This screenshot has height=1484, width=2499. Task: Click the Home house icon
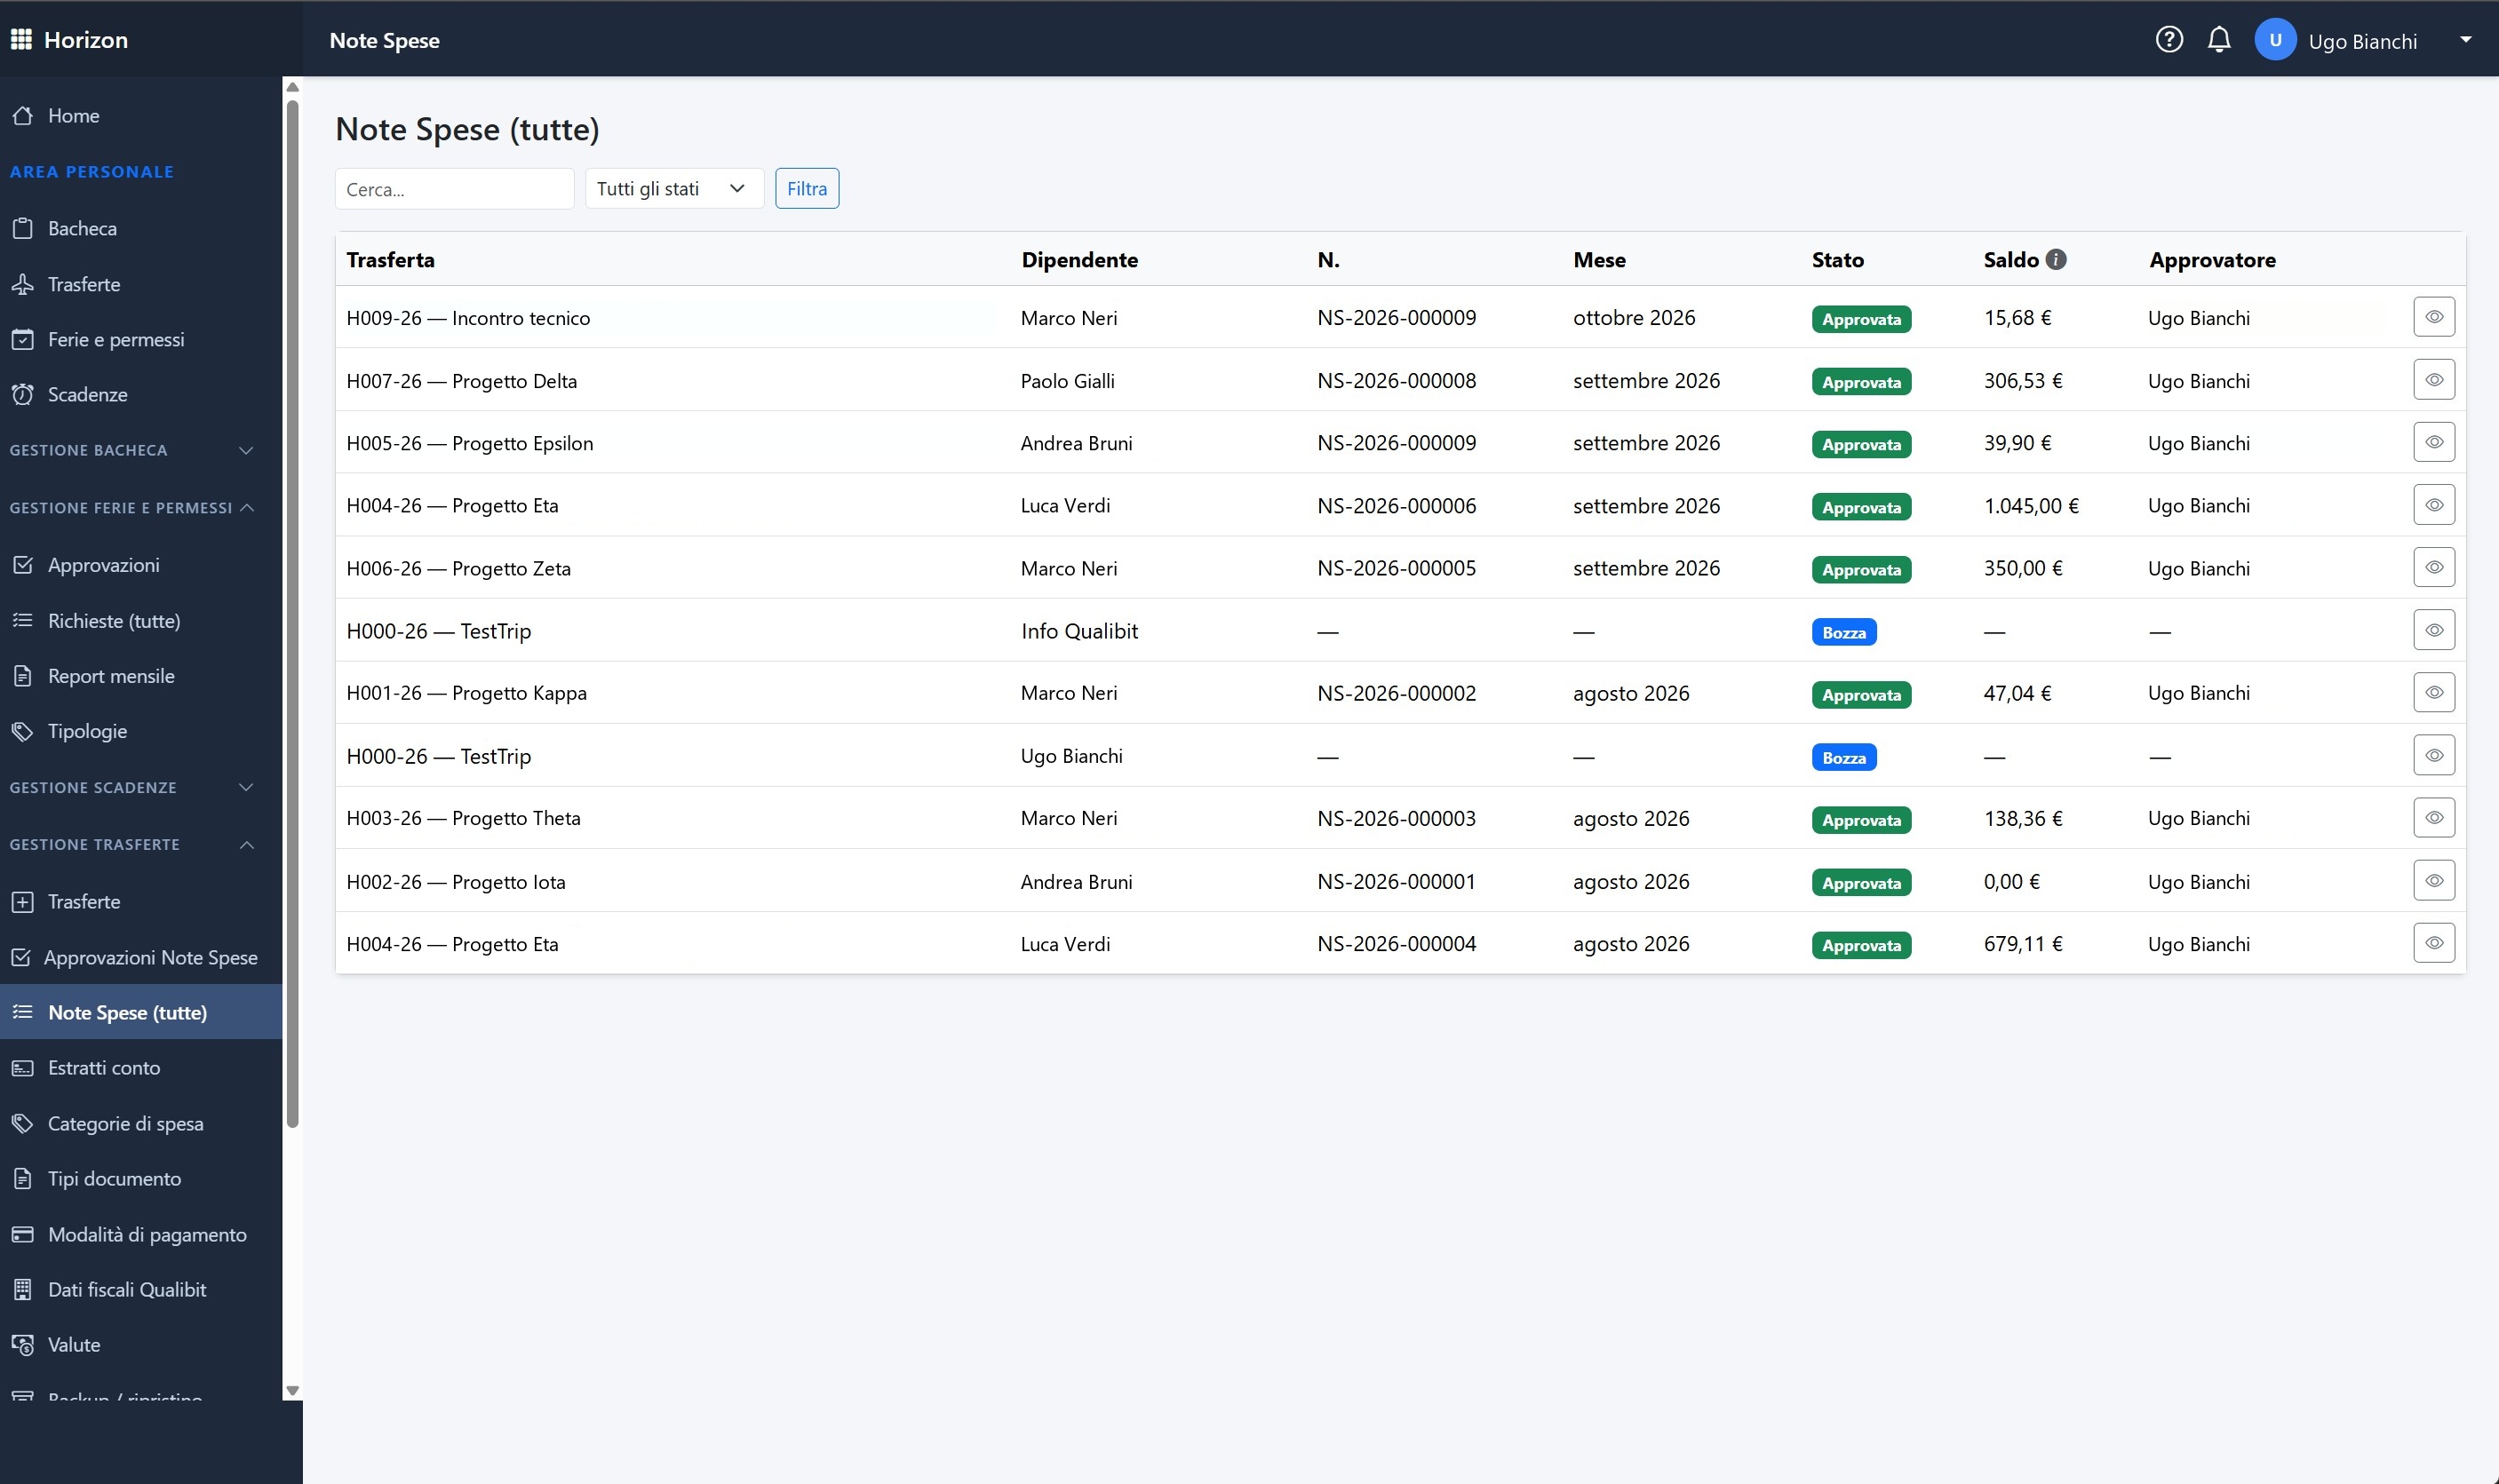pos(23,116)
